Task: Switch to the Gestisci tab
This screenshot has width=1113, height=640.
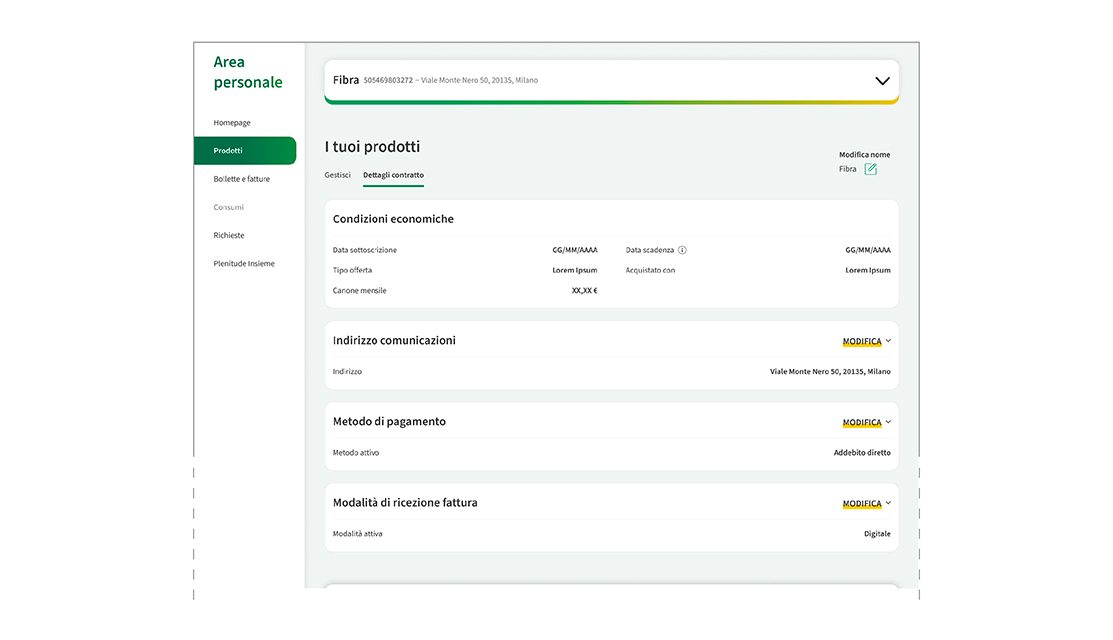Action: coord(337,175)
